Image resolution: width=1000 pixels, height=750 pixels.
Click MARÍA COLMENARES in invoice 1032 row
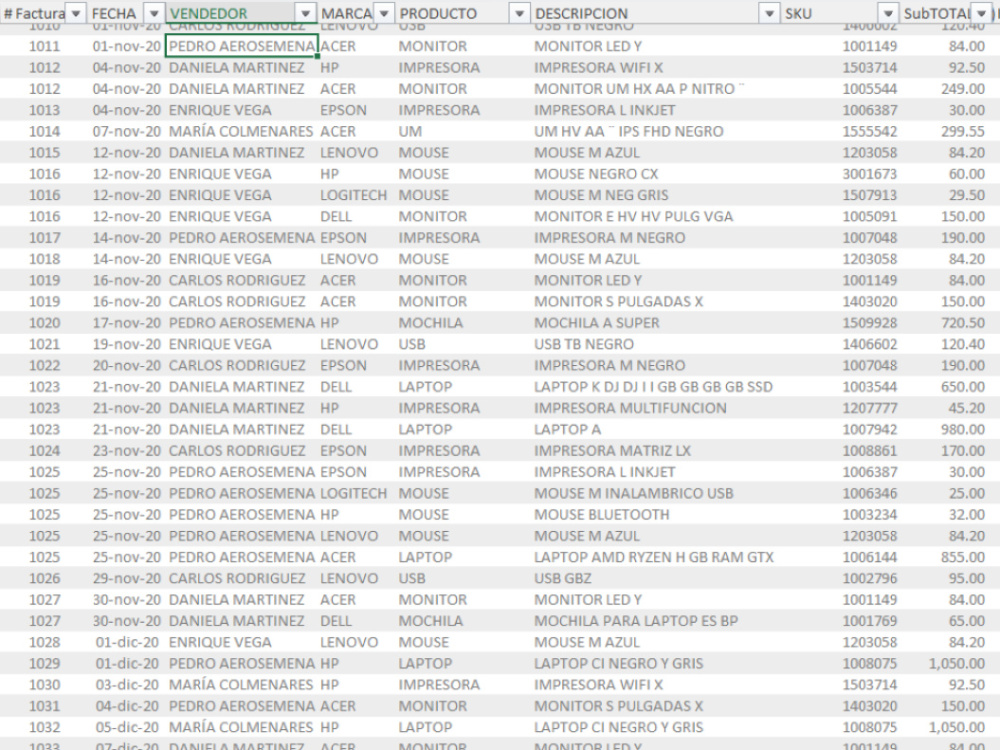[240, 728]
